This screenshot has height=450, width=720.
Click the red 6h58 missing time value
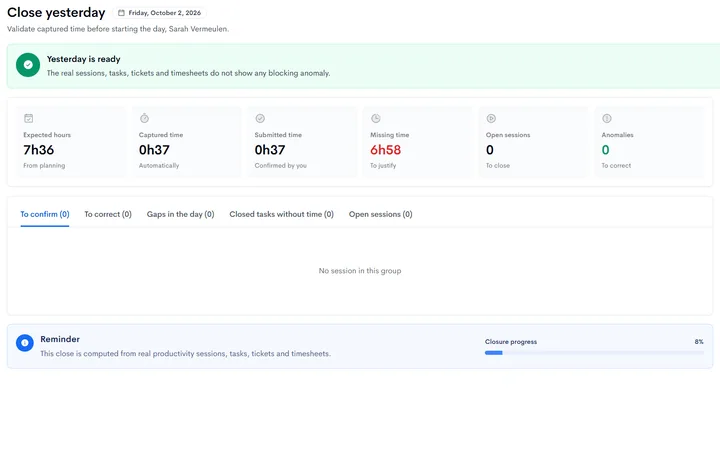[386, 150]
